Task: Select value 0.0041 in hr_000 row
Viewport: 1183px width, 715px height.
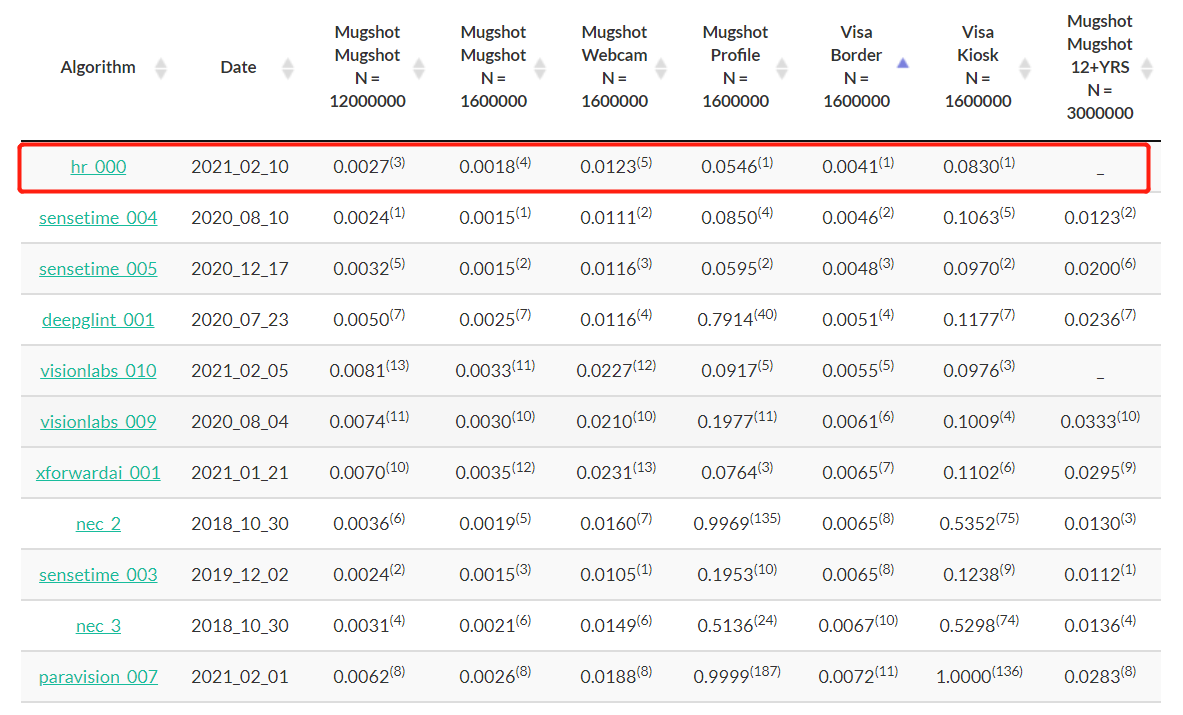Action: (x=850, y=167)
